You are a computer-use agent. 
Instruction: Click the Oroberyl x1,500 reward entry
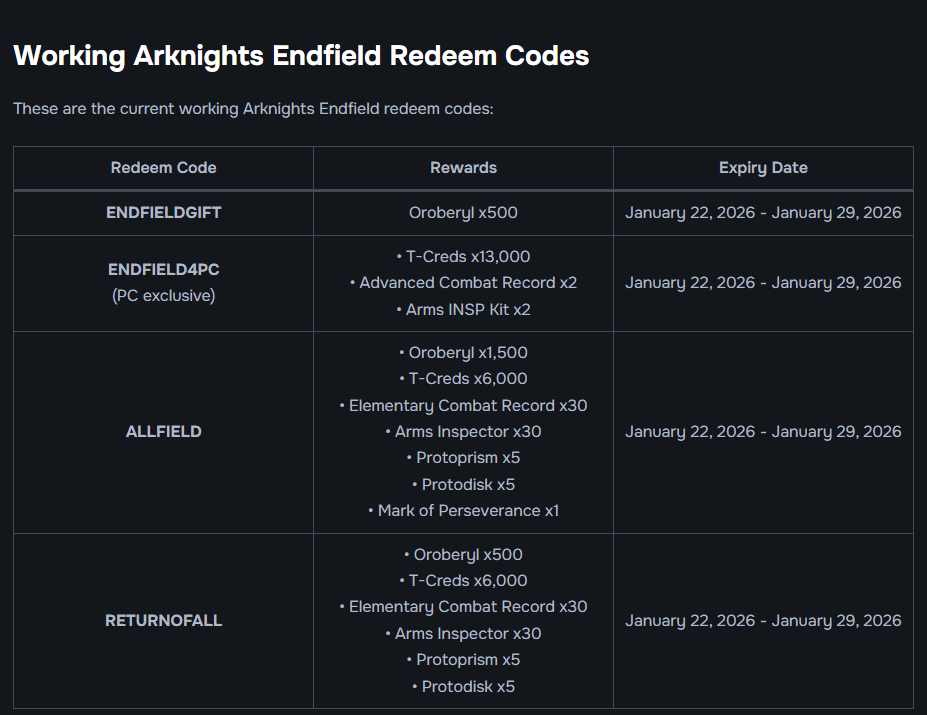[463, 353]
